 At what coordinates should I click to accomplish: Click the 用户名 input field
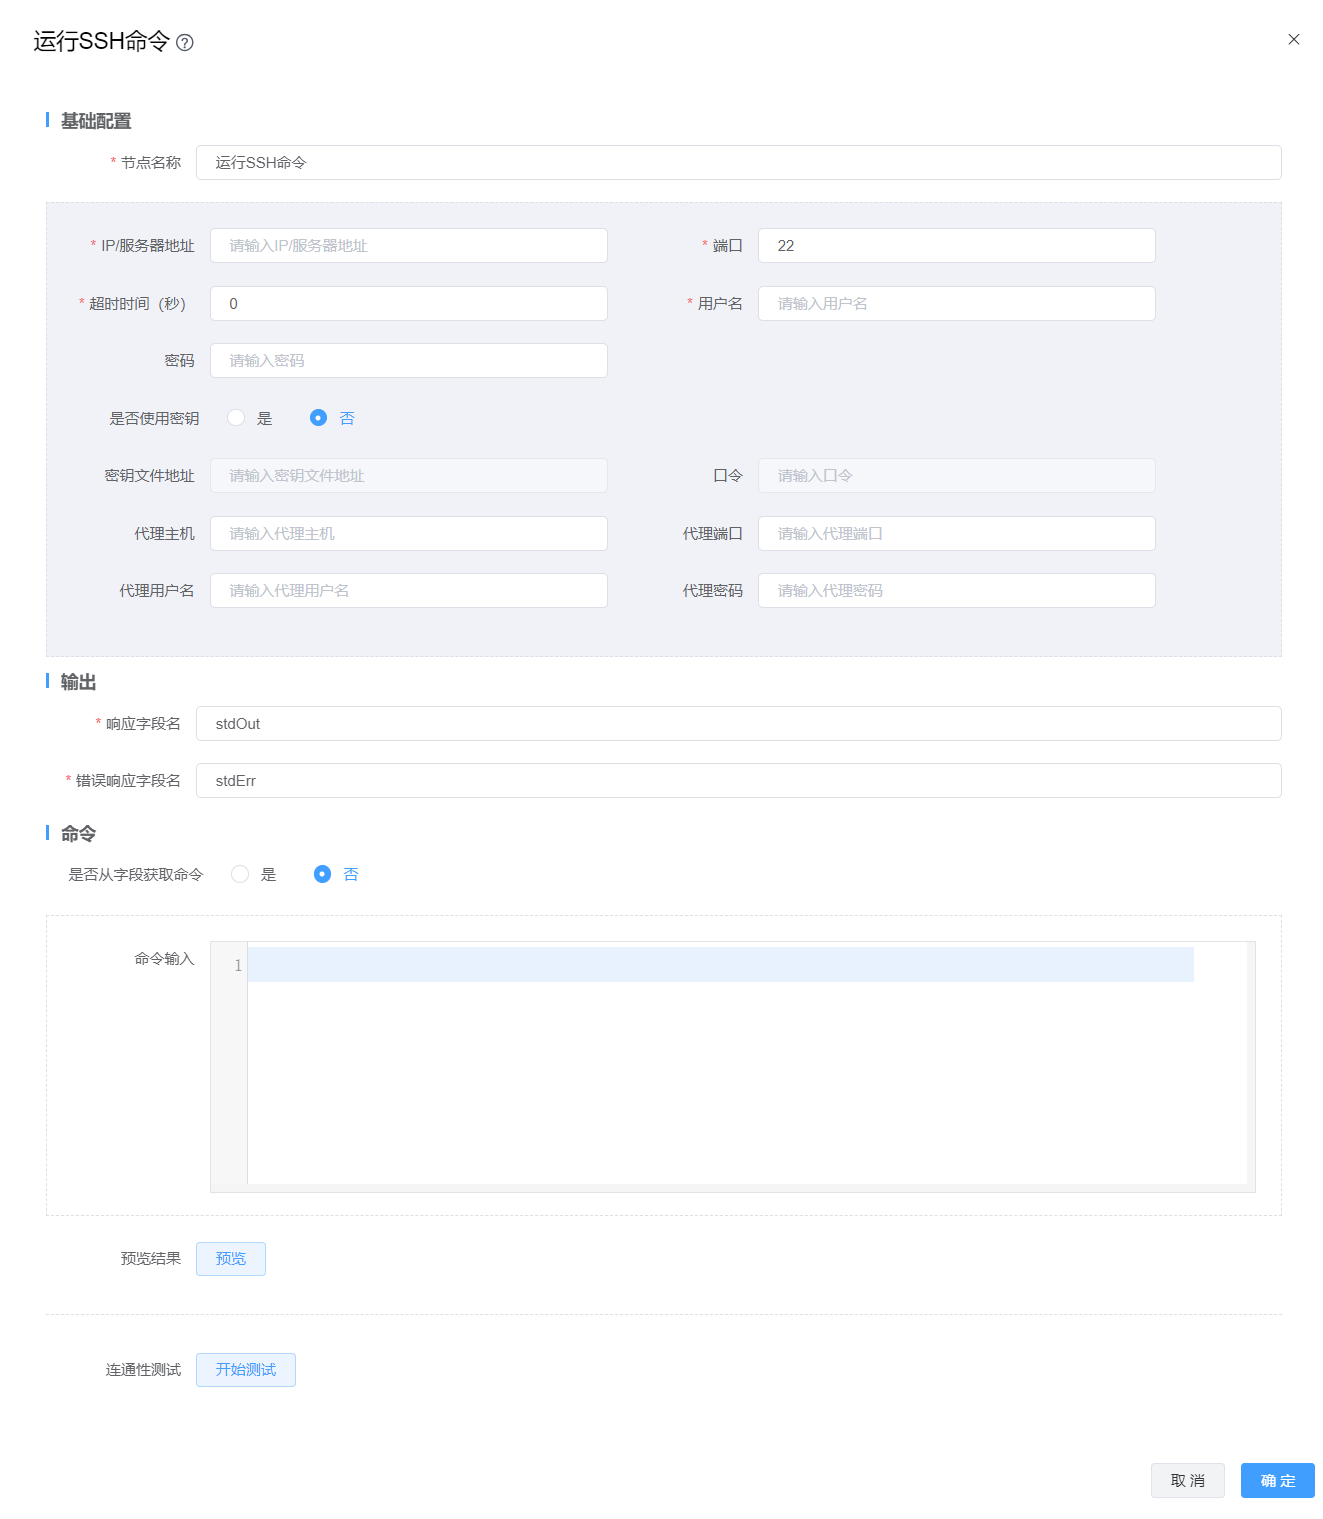pyautogui.click(x=956, y=304)
